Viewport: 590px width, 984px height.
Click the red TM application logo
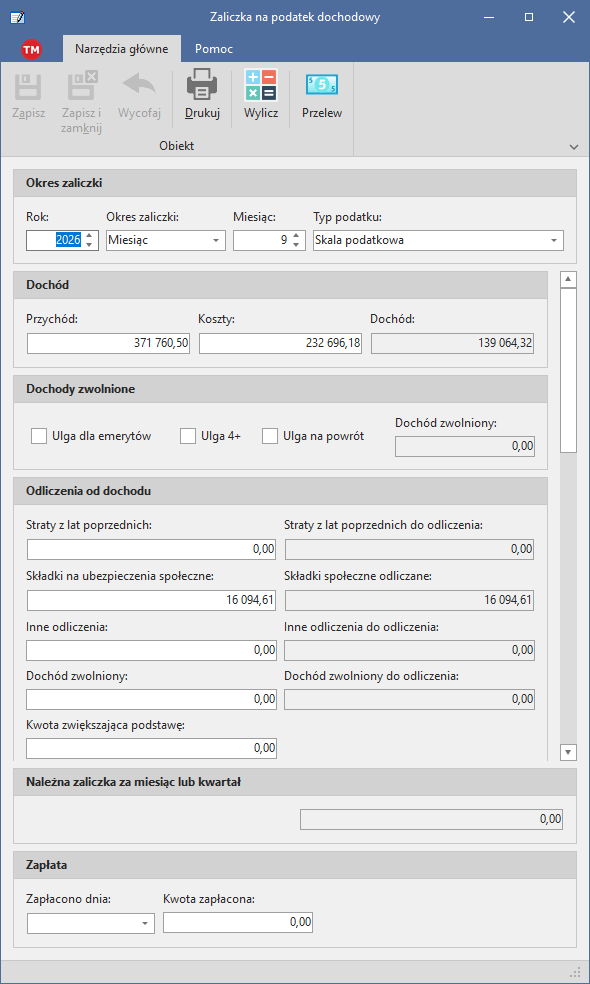click(x=30, y=49)
